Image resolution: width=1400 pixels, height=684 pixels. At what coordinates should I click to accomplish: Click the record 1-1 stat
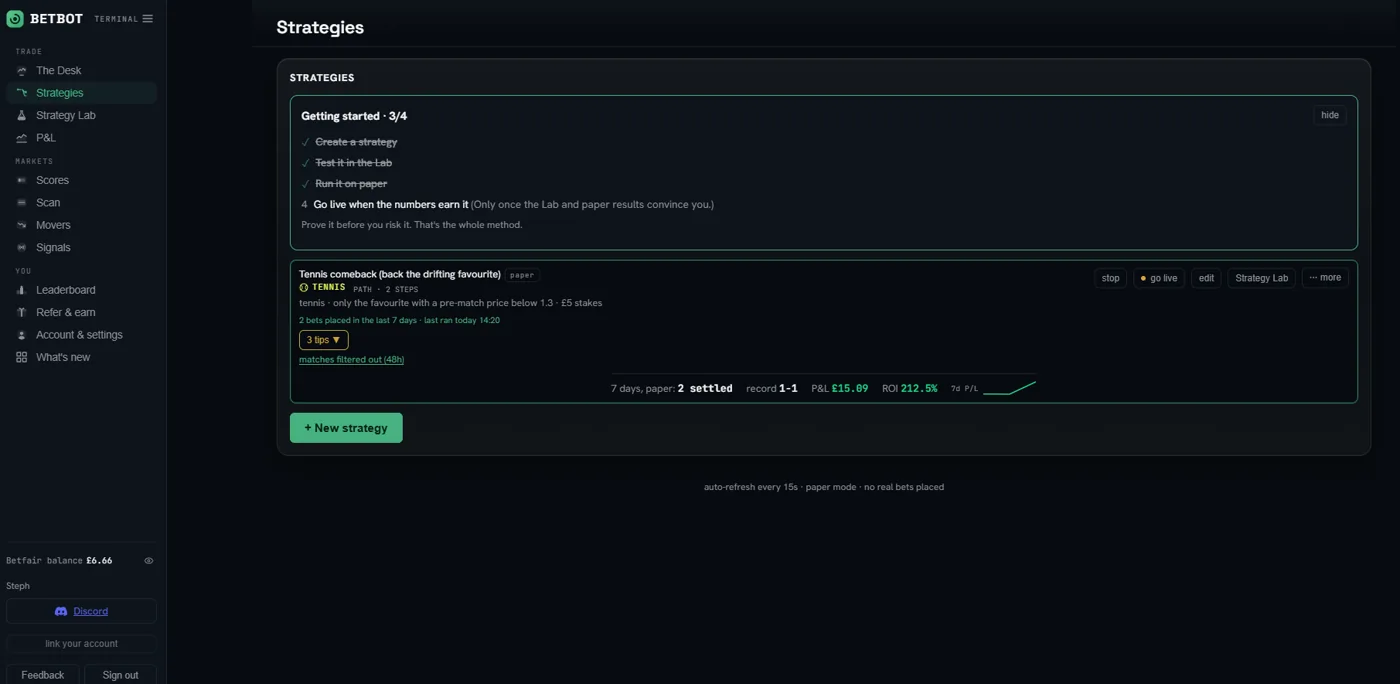[772, 388]
